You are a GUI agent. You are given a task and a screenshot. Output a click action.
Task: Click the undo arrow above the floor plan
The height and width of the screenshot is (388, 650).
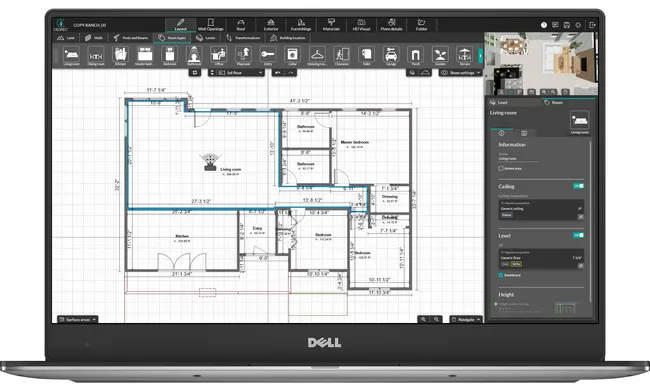tap(278, 73)
